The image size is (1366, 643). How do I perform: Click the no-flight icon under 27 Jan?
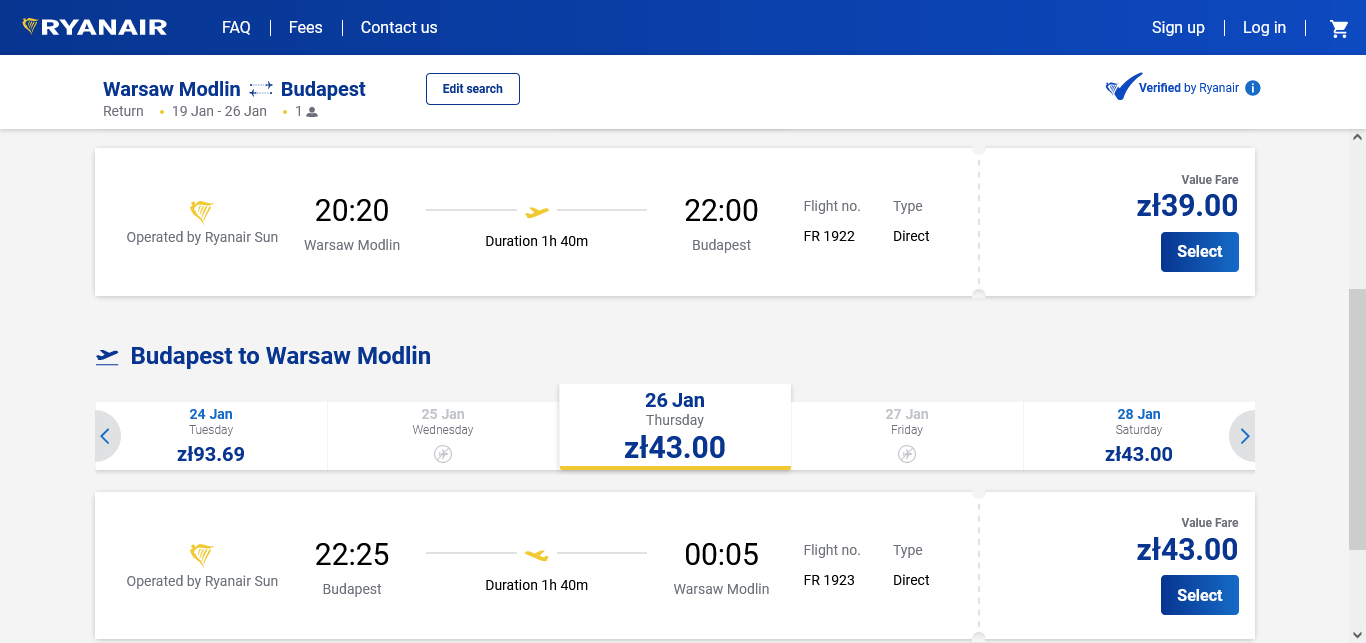pos(907,454)
